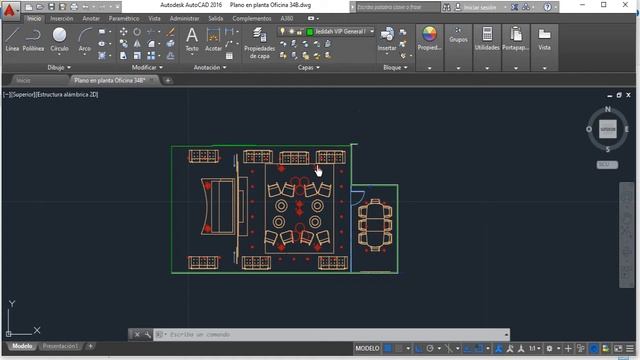Switch to the Salida ribbon tab

coord(216,18)
